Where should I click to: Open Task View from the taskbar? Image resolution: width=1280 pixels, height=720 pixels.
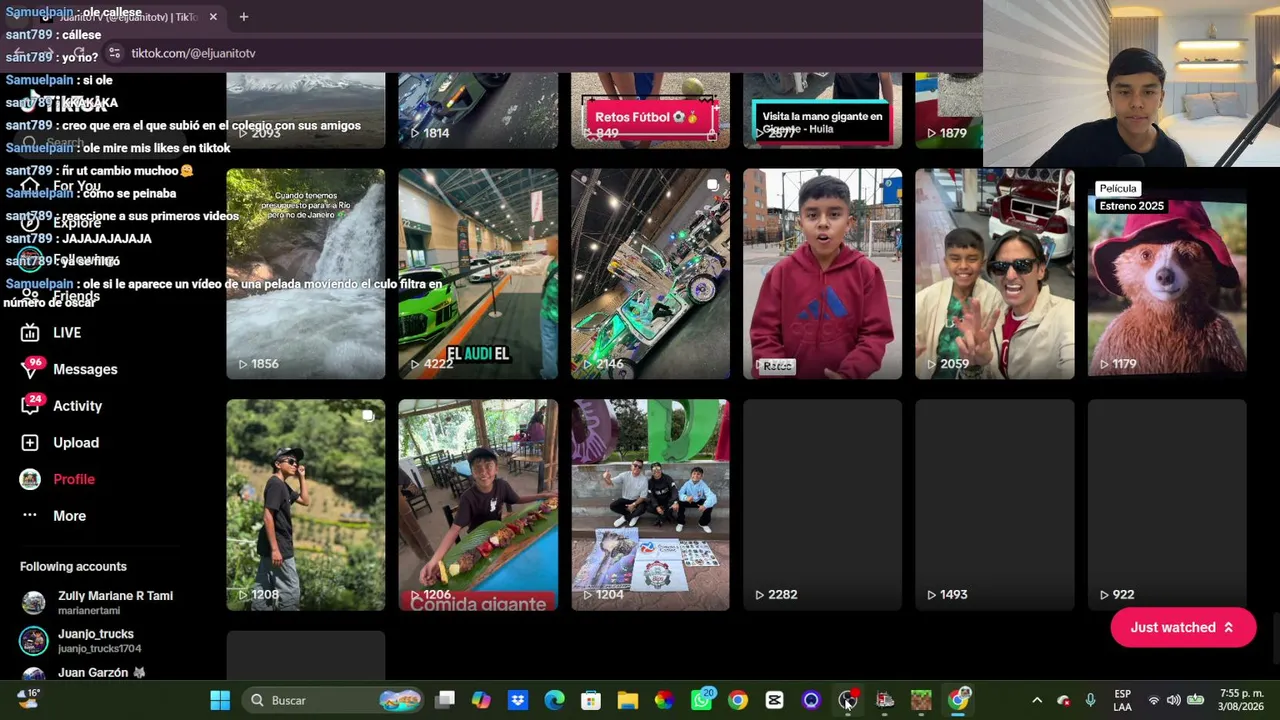click(x=445, y=700)
